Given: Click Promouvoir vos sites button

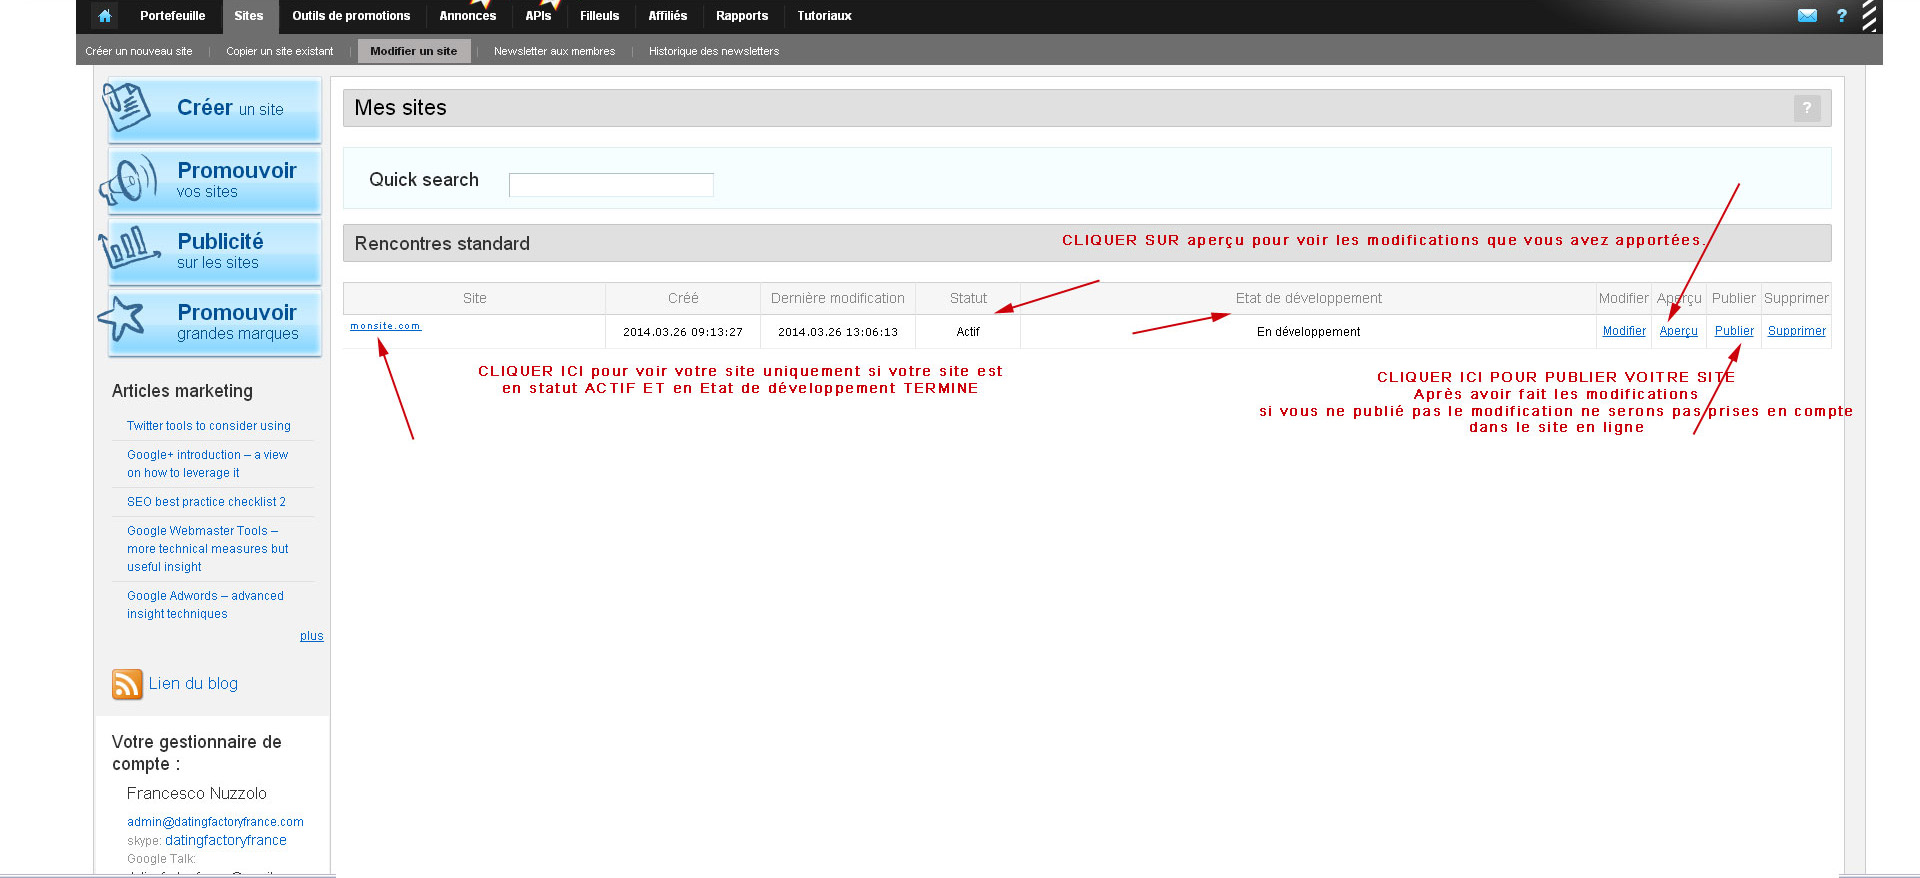Looking at the screenshot, I should tap(214, 180).
